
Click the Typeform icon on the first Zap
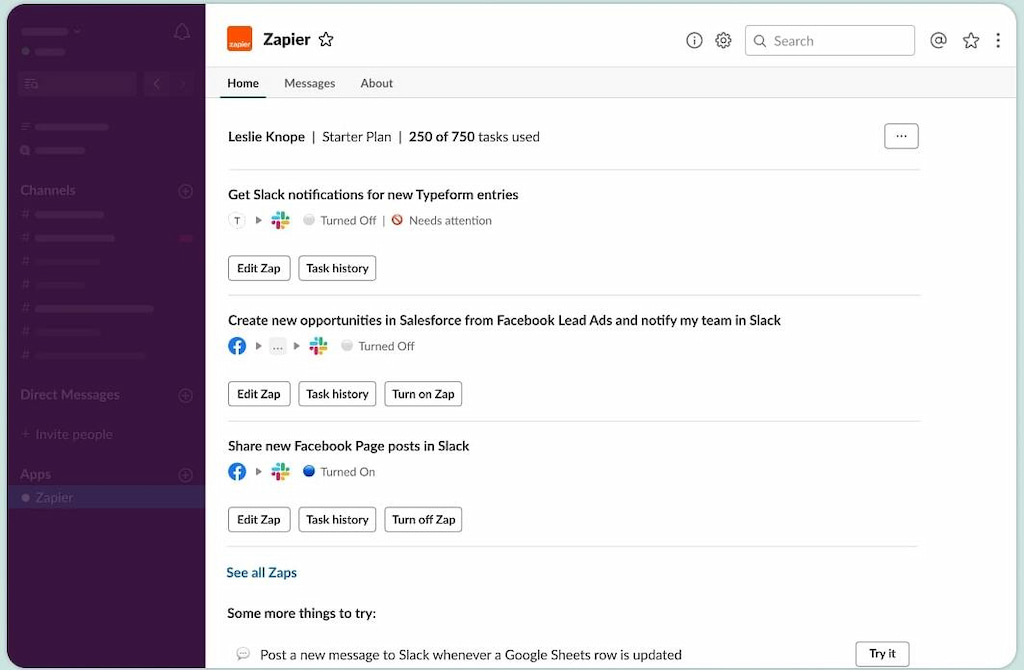pos(237,220)
